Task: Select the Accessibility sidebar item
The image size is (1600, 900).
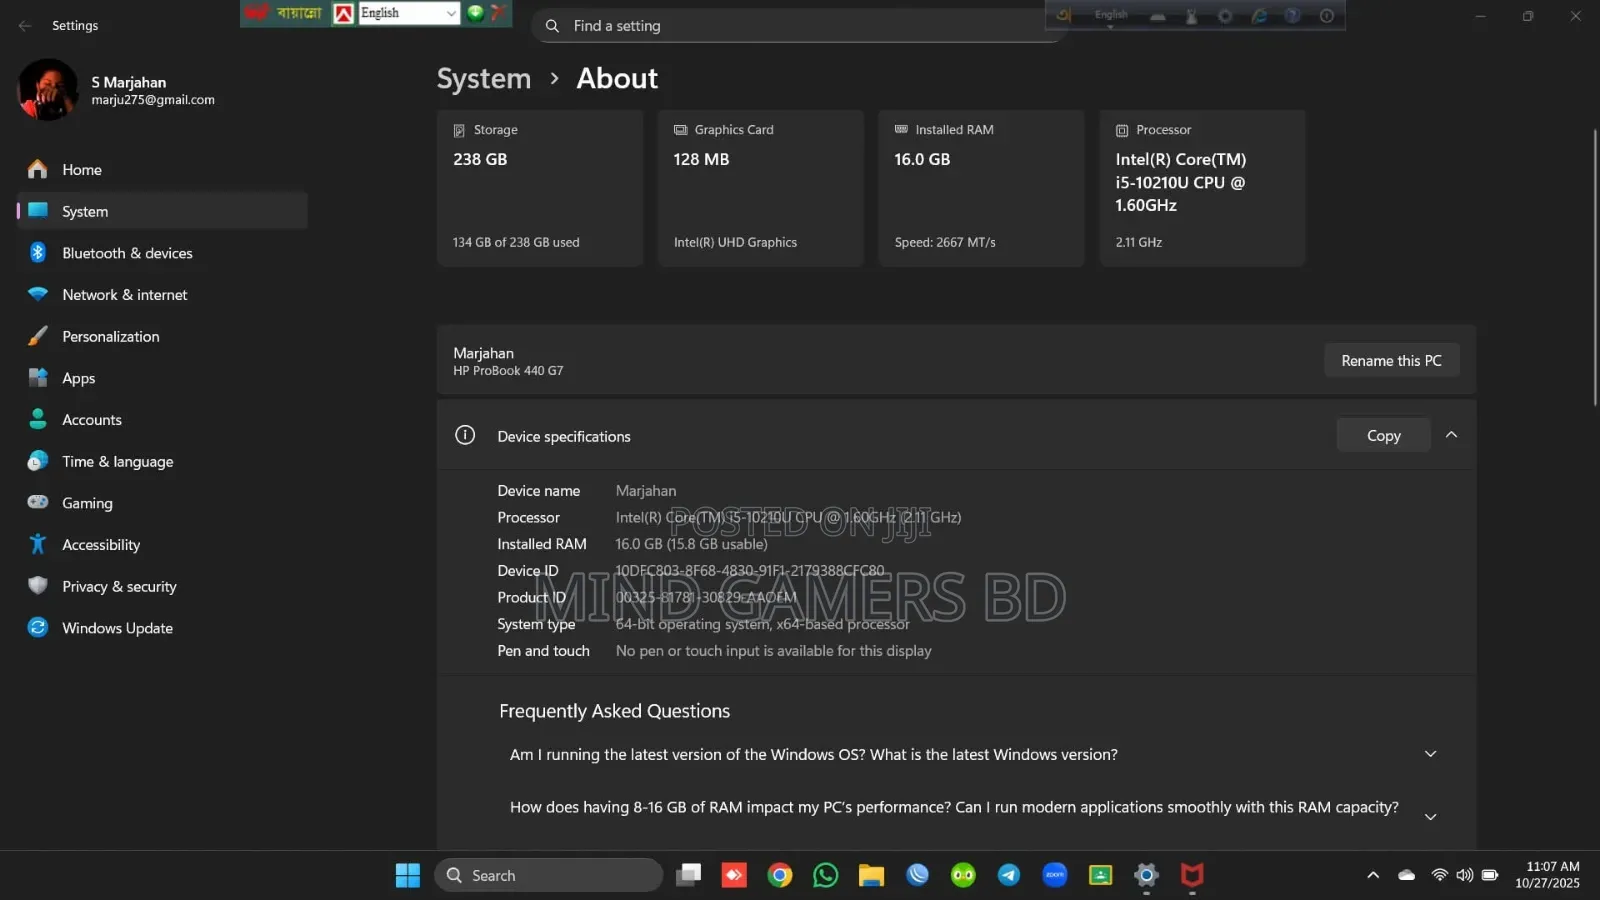Action: tap(101, 545)
